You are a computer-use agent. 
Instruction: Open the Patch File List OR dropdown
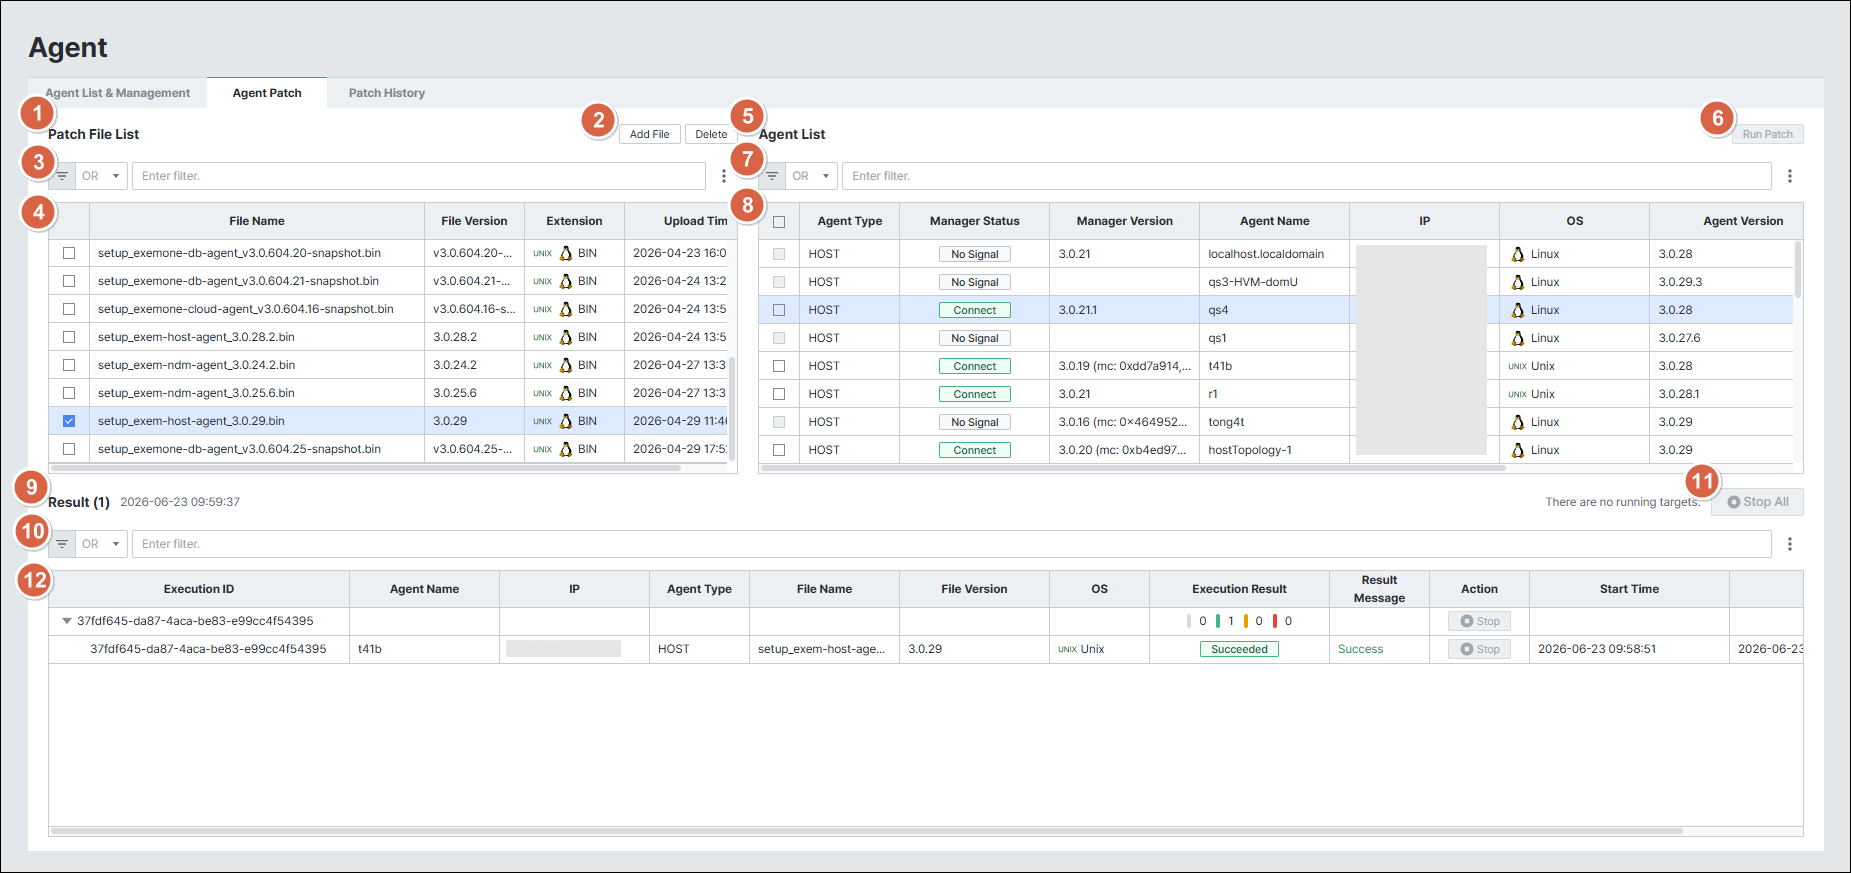pyautogui.click(x=102, y=176)
